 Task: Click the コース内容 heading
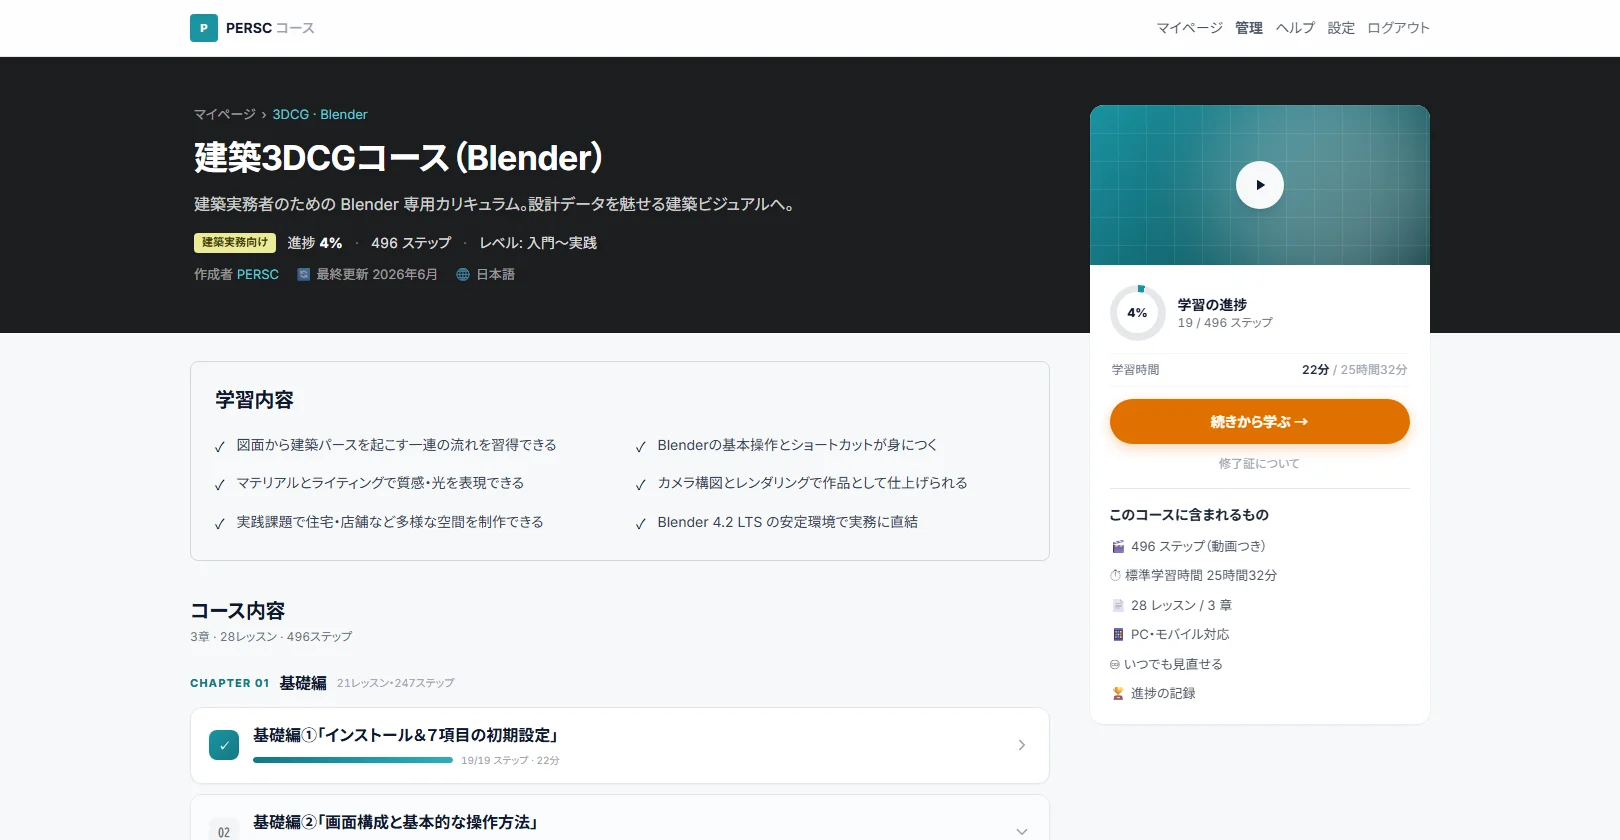pos(238,611)
